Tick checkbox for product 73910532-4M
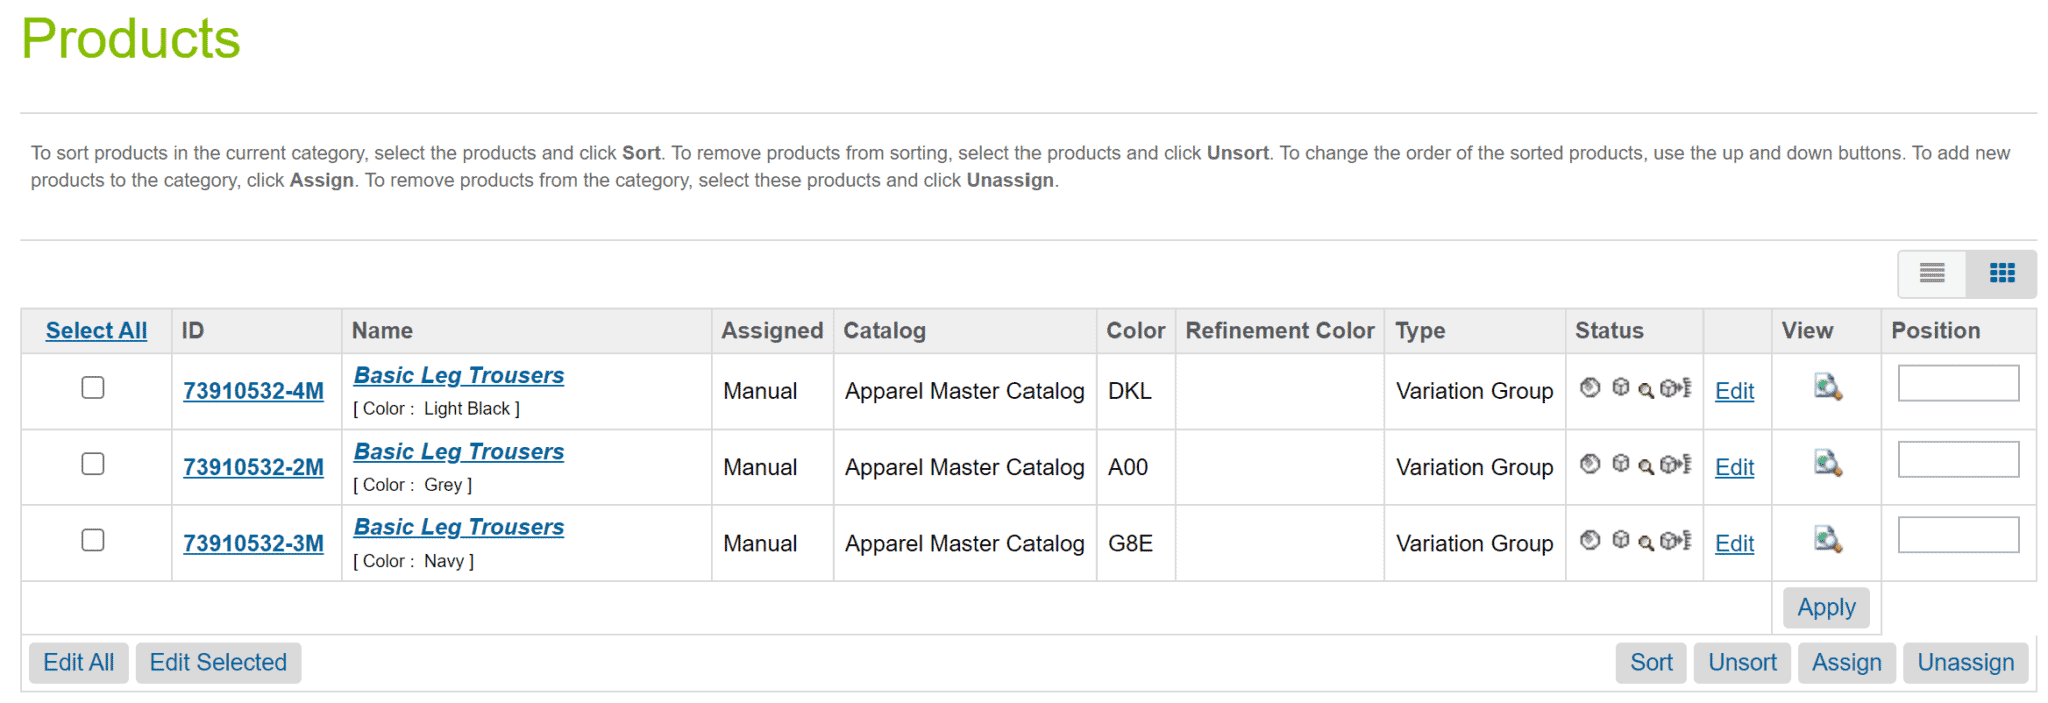Screen dimensions: 2048x703 tap(93, 387)
